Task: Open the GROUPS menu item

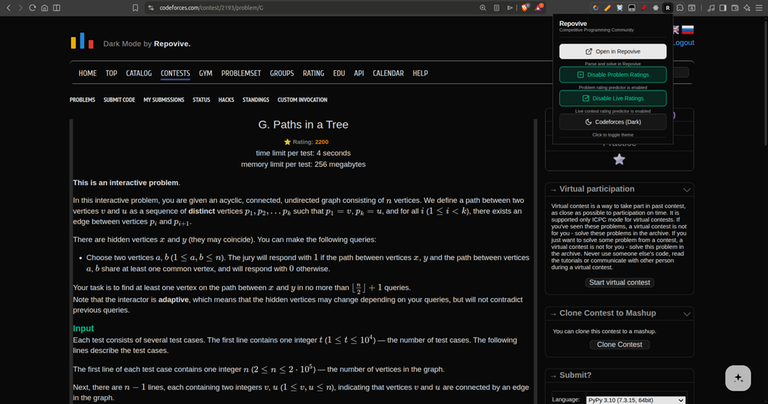Action: coord(282,73)
